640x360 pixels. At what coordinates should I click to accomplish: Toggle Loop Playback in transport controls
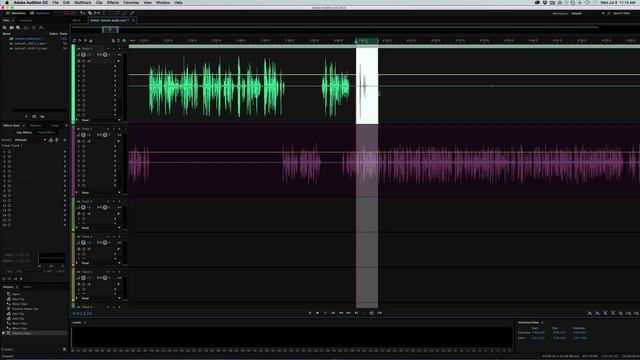371,313
